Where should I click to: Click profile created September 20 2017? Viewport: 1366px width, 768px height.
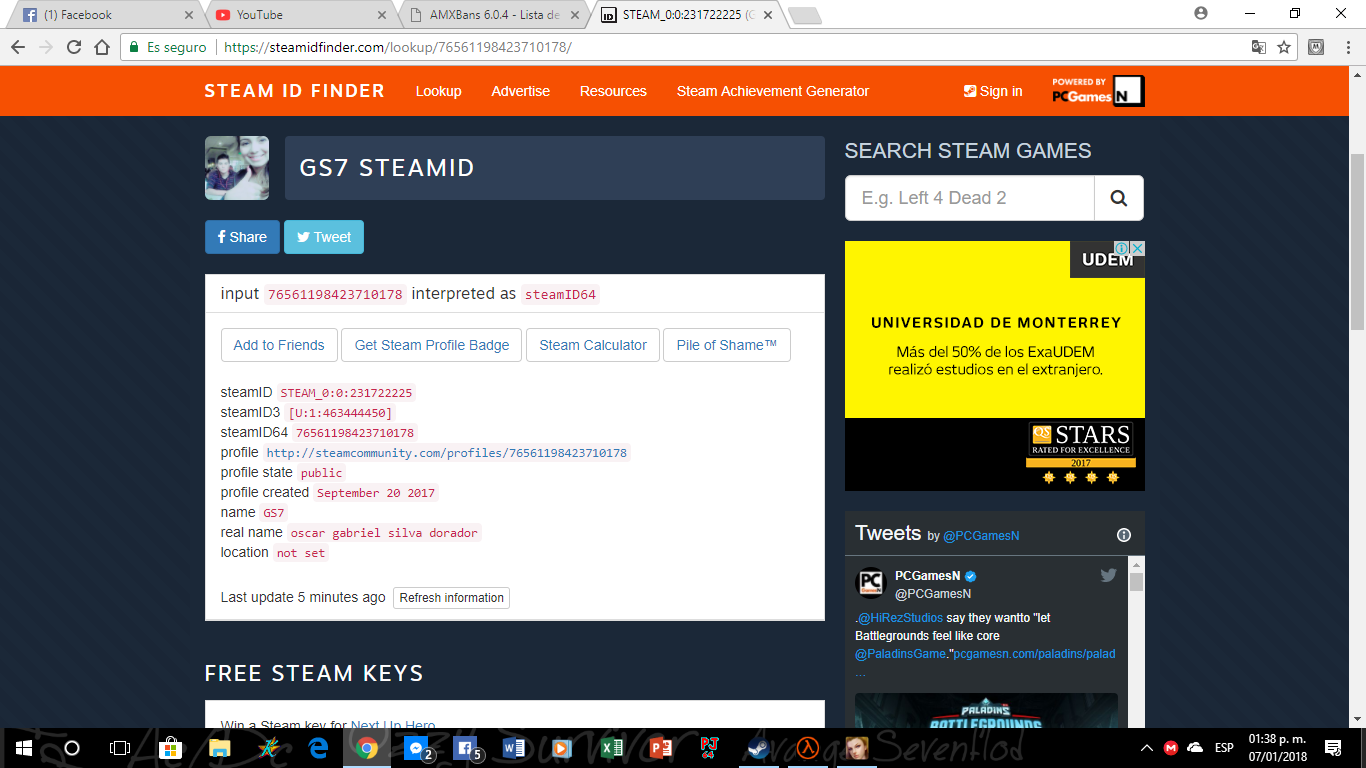point(376,493)
